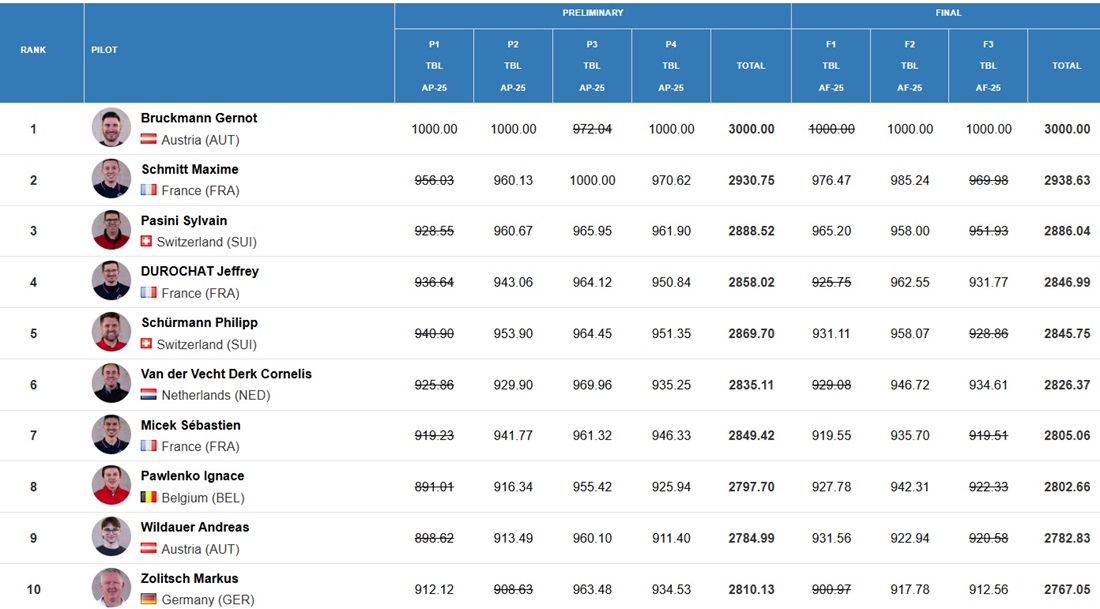Click Zolitsch Markus's profile photo
Screen dimensions: 1100x609
pos(111,588)
